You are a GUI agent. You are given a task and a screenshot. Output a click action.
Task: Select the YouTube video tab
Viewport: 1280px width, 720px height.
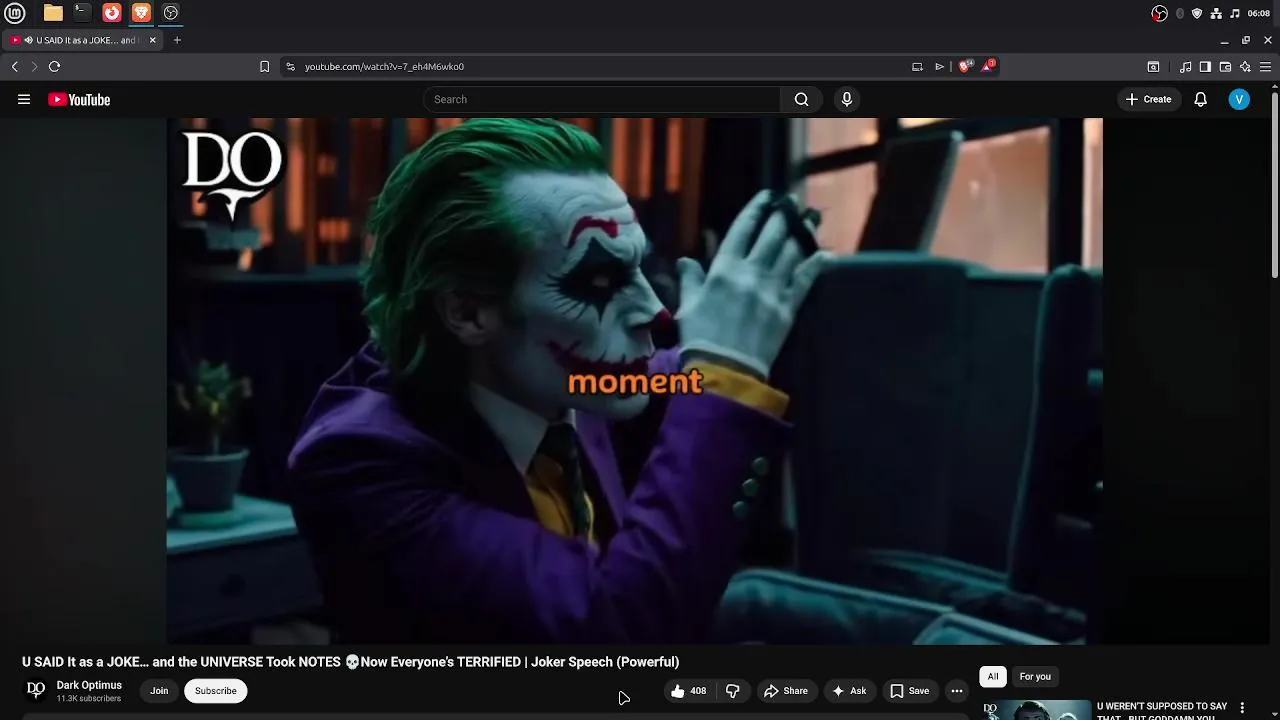(x=84, y=40)
